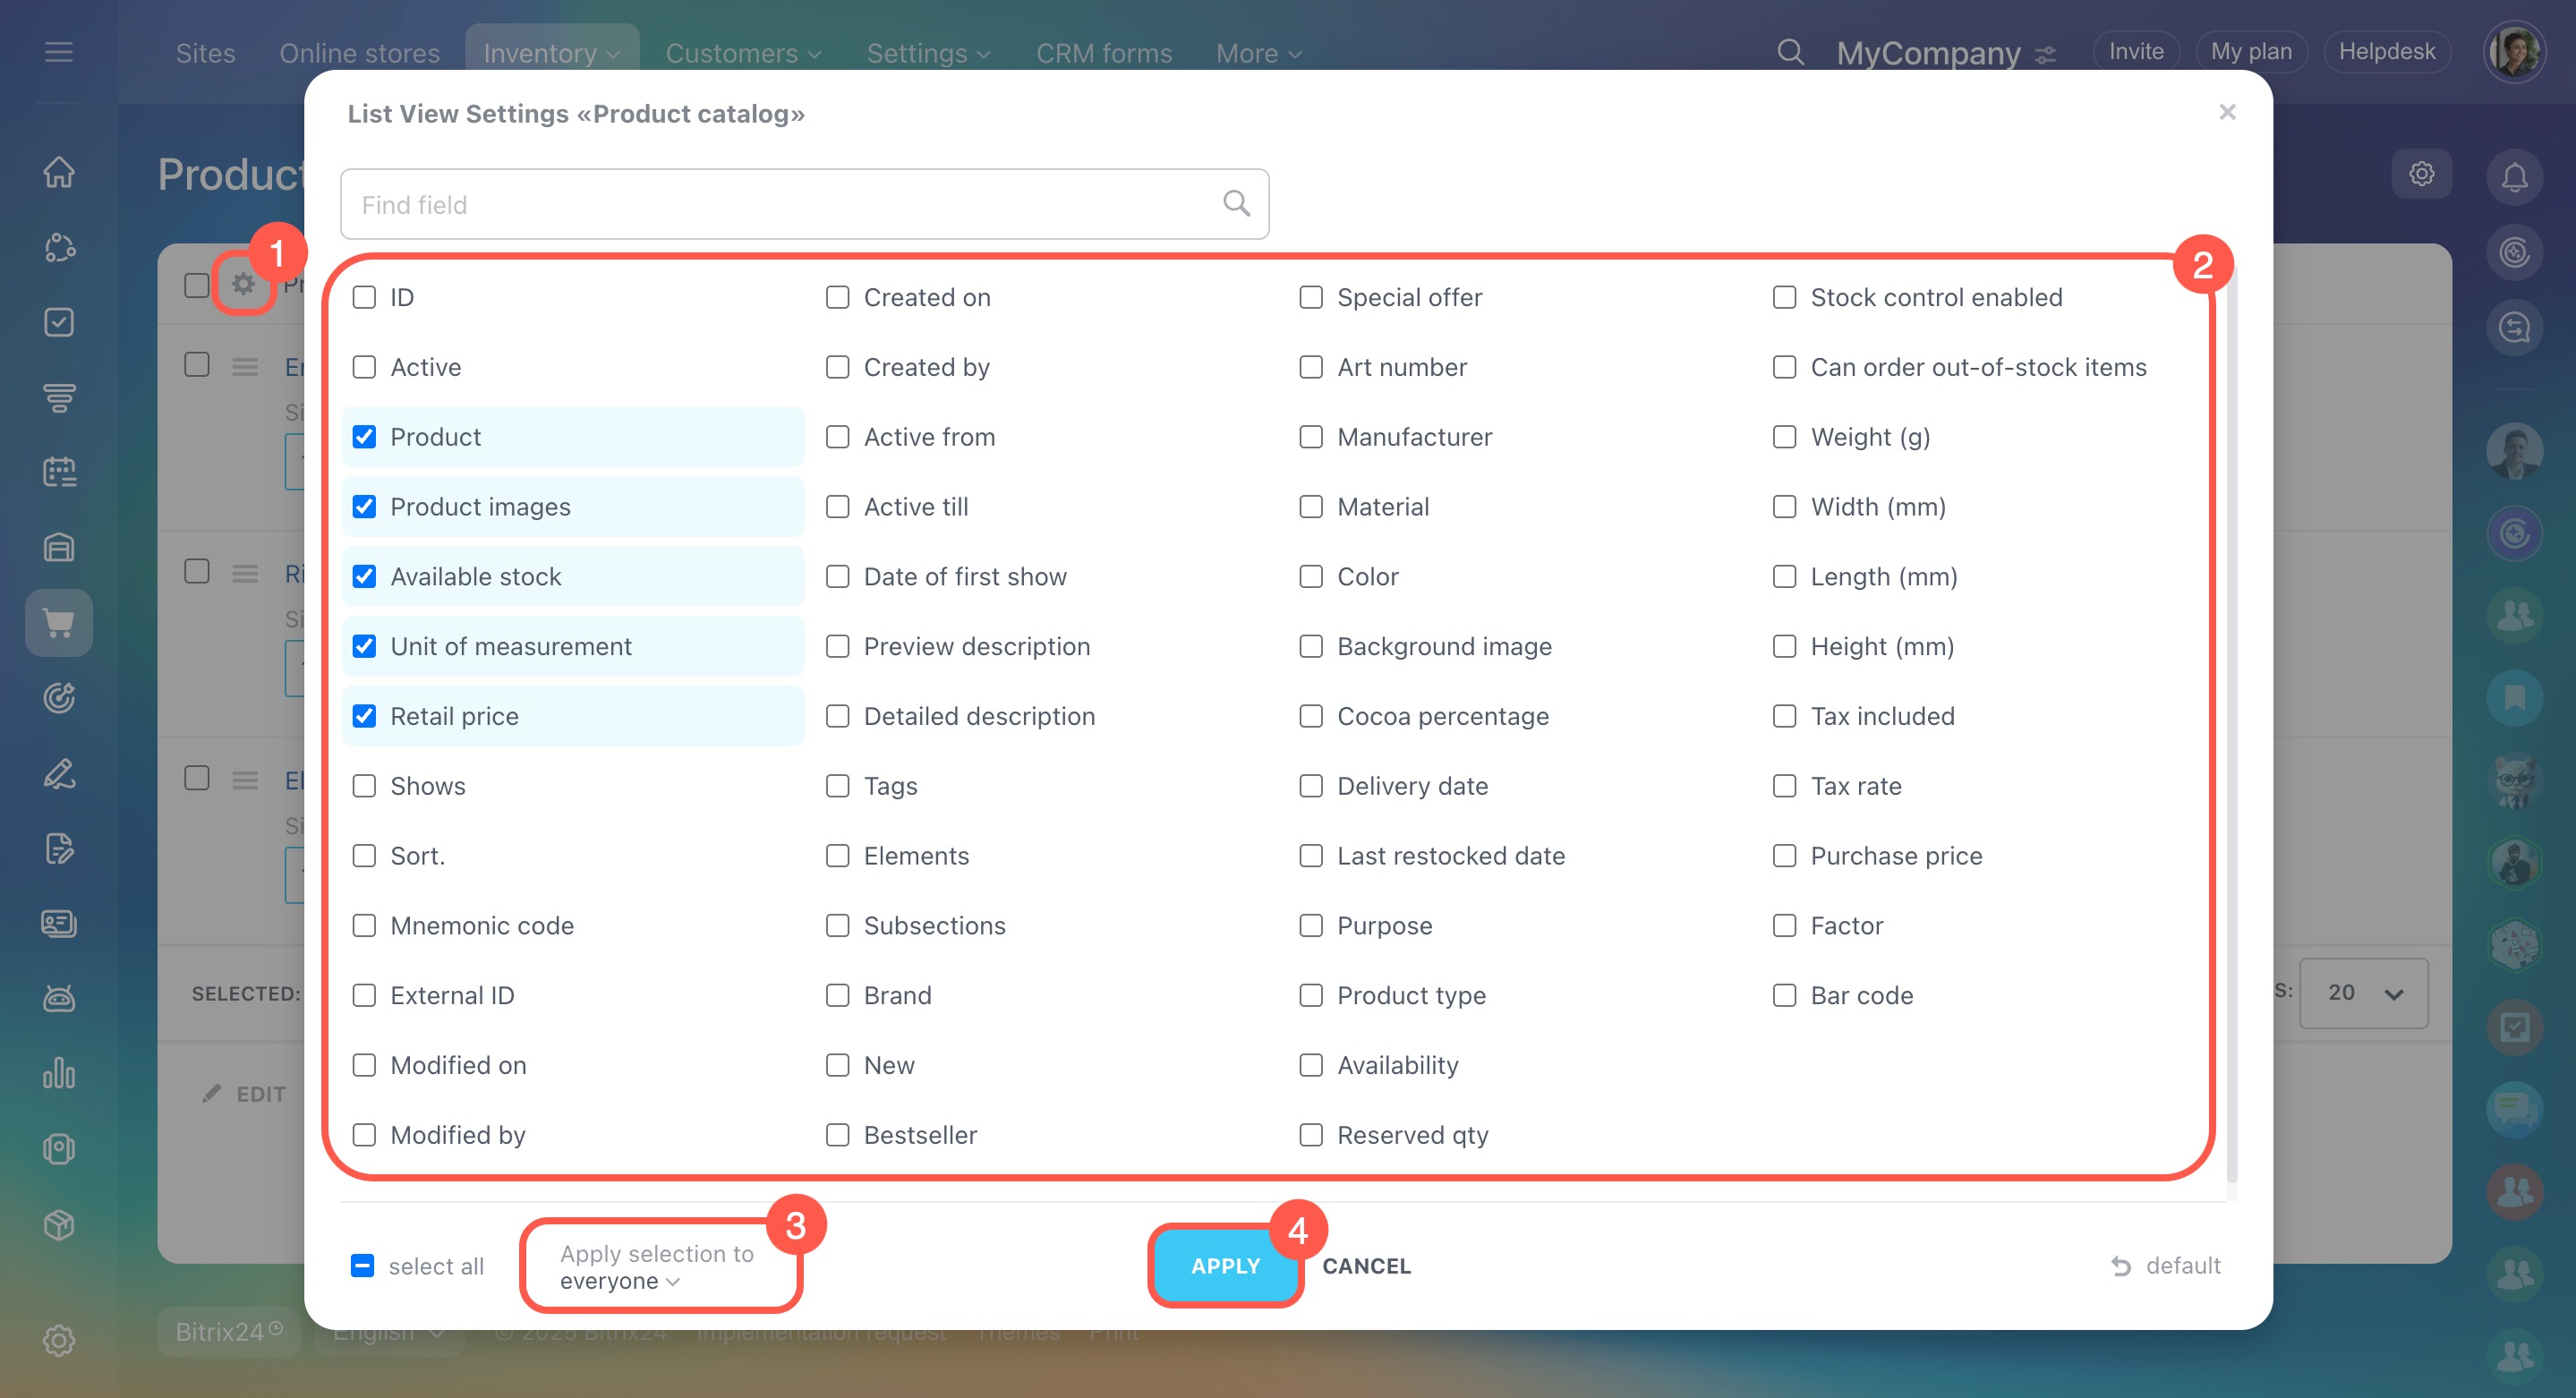Click the analytics bar chart sidebar icon
The image size is (2576, 1398).
59,1074
